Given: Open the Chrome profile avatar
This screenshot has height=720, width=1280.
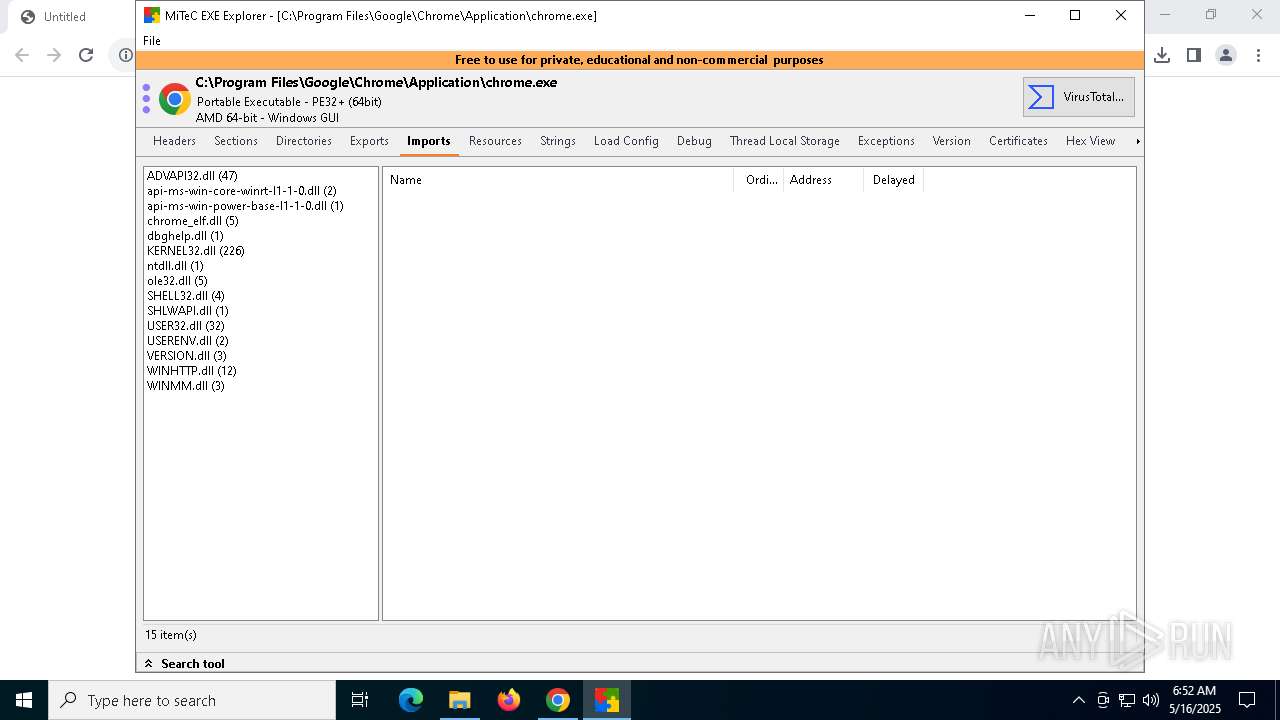Looking at the screenshot, I should [x=1226, y=55].
